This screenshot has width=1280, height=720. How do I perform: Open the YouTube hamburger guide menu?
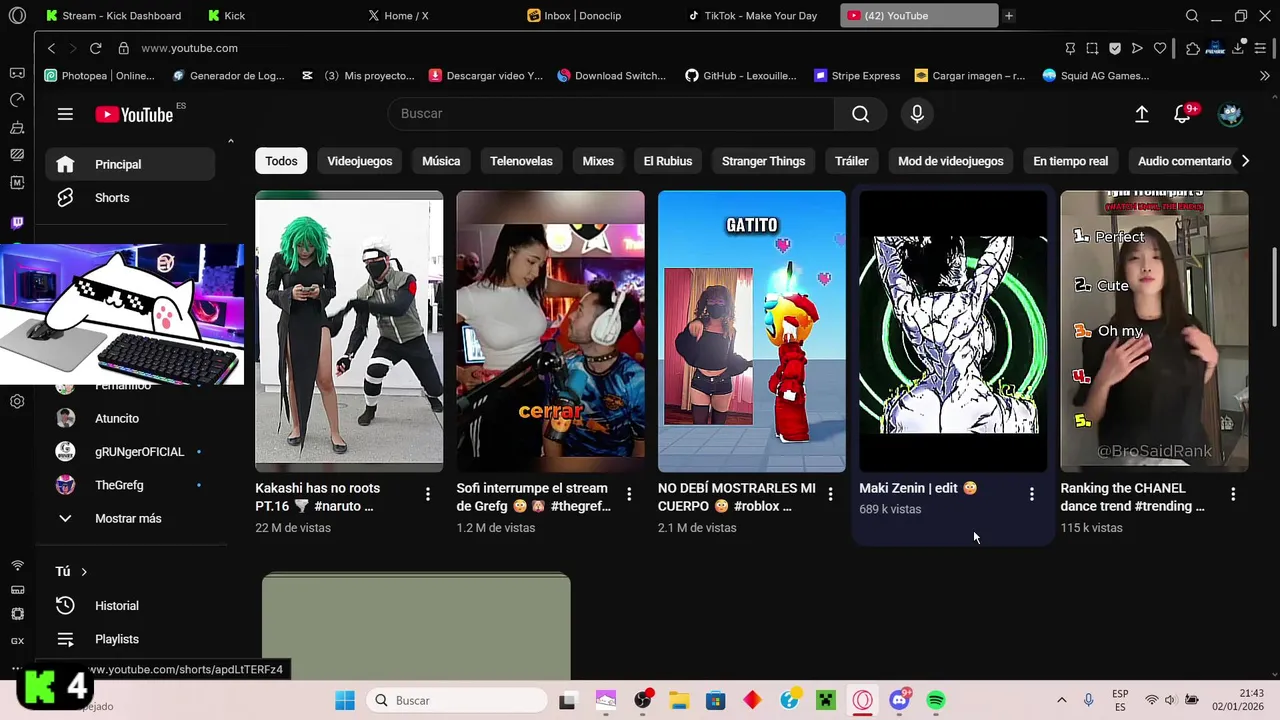[x=65, y=114]
